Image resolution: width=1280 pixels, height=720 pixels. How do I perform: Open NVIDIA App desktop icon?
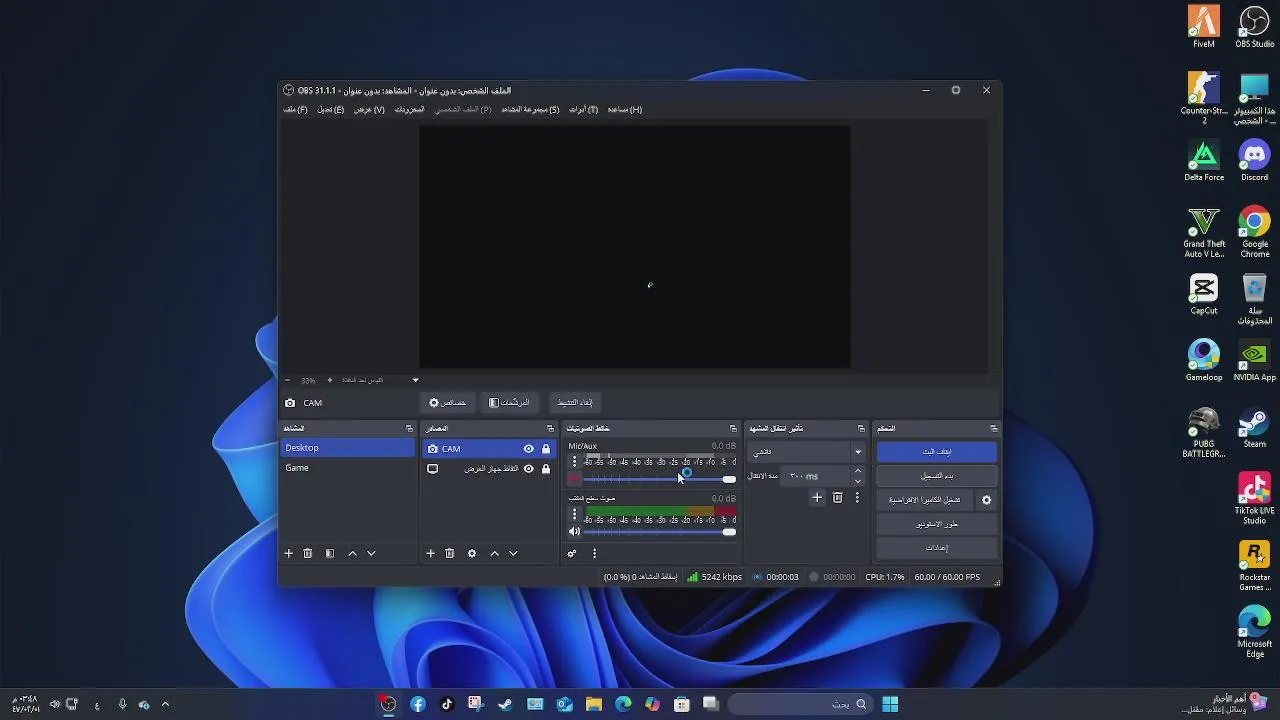(x=1254, y=362)
